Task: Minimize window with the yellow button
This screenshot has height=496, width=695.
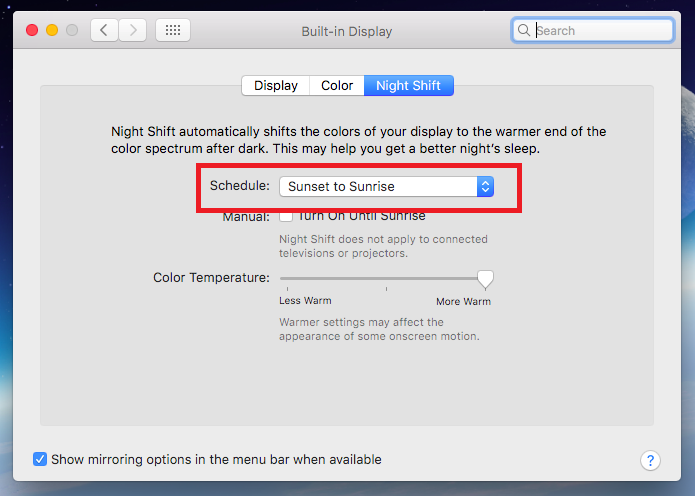Action: point(52,30)
